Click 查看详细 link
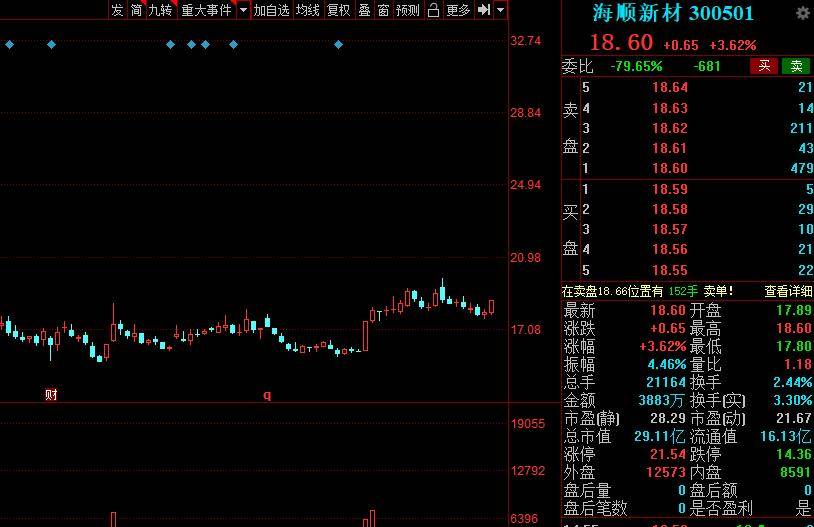814x527 pixels. coord(788,291)
